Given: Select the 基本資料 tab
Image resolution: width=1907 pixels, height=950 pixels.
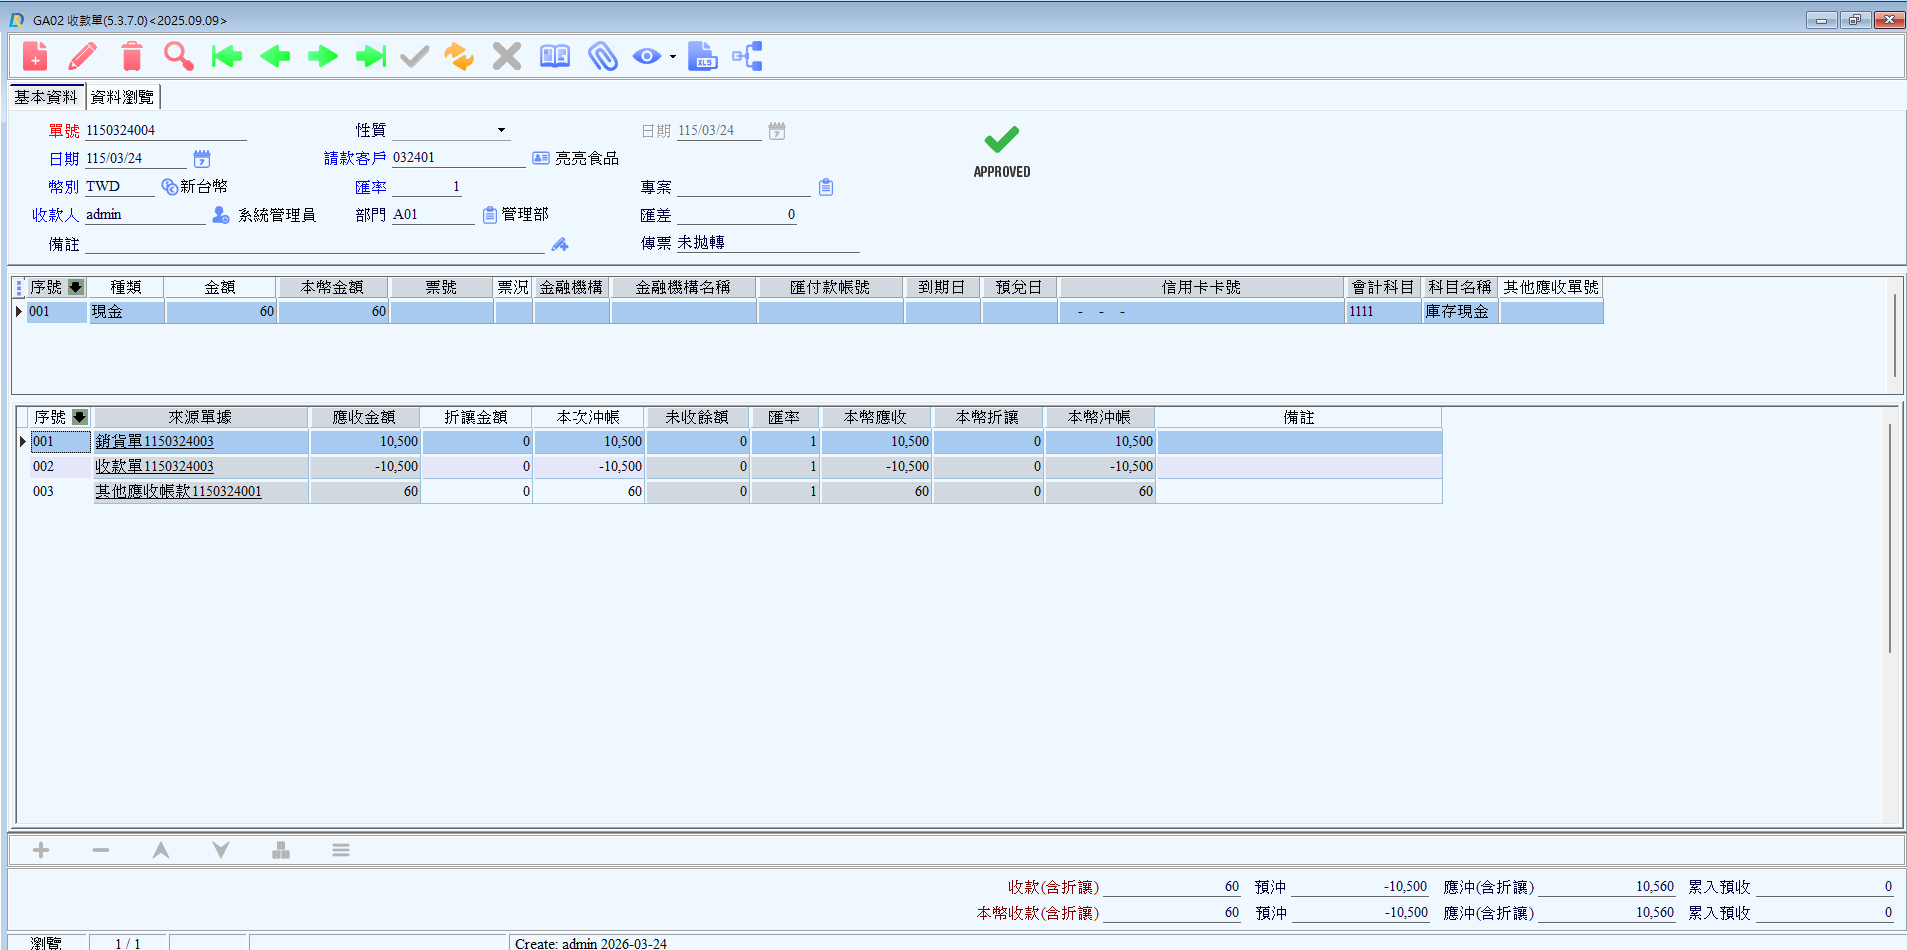Looking at the screenshot, I should (46, 97).
